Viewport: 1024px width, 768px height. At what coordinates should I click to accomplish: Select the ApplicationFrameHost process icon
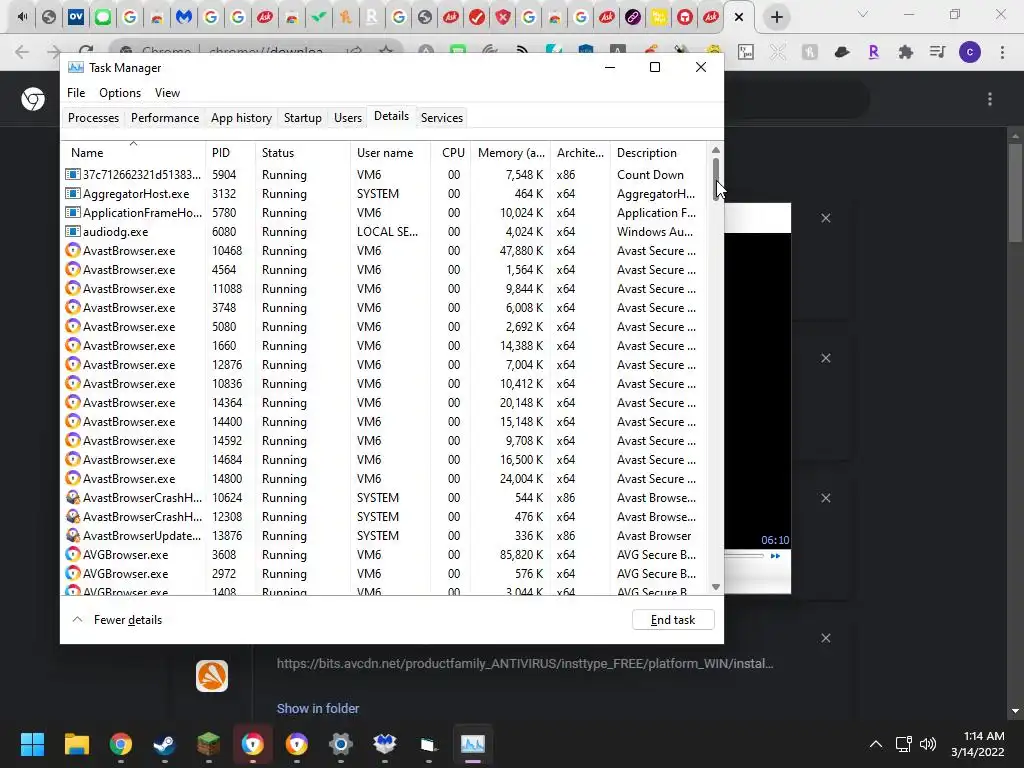coord(72,212)
